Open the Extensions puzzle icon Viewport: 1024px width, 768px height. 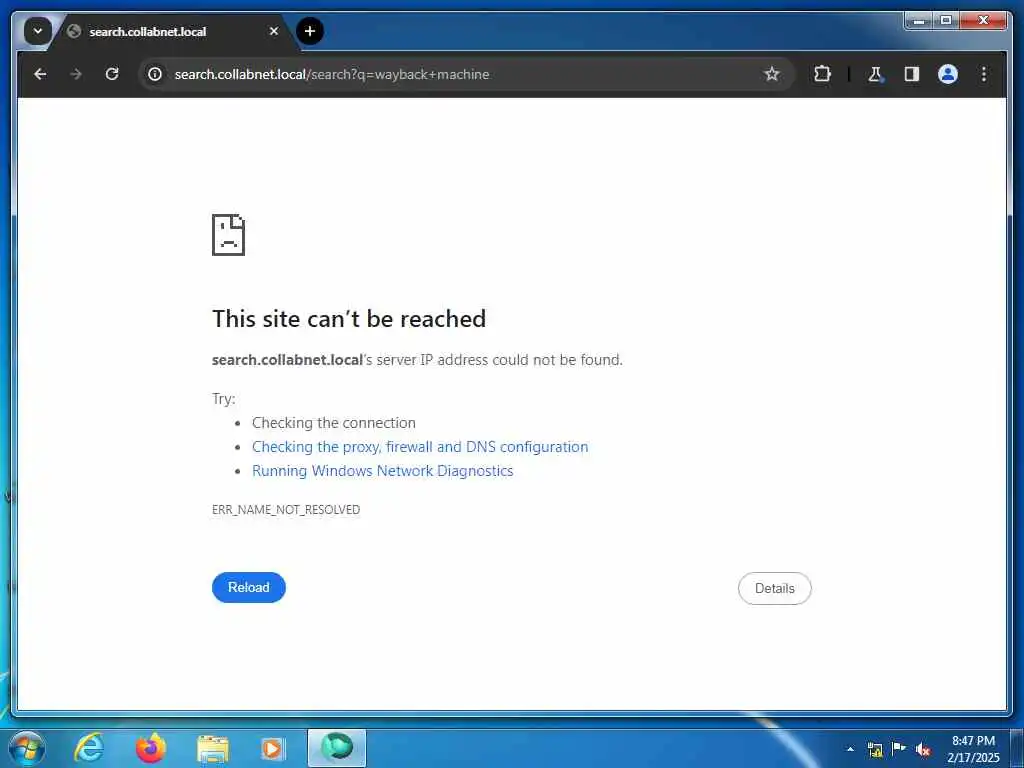point(822,74)
